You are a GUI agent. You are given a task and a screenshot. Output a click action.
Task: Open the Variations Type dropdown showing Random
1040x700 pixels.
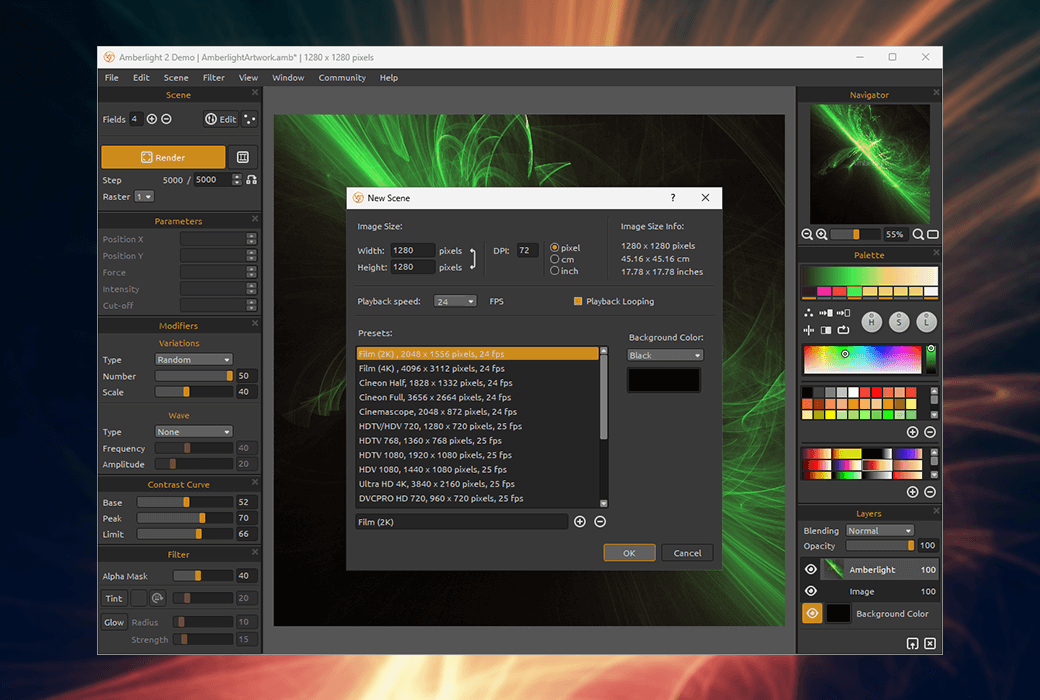click(193, 359)
